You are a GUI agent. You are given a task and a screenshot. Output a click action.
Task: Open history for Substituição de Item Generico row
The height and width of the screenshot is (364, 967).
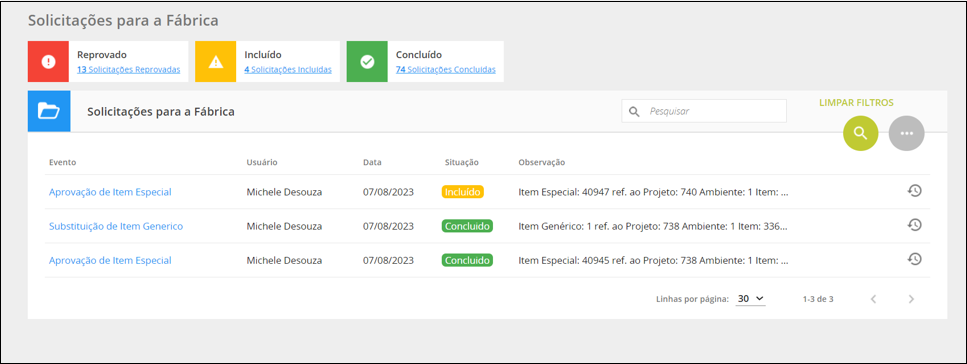pyautogui.click(x=915, y=225)
